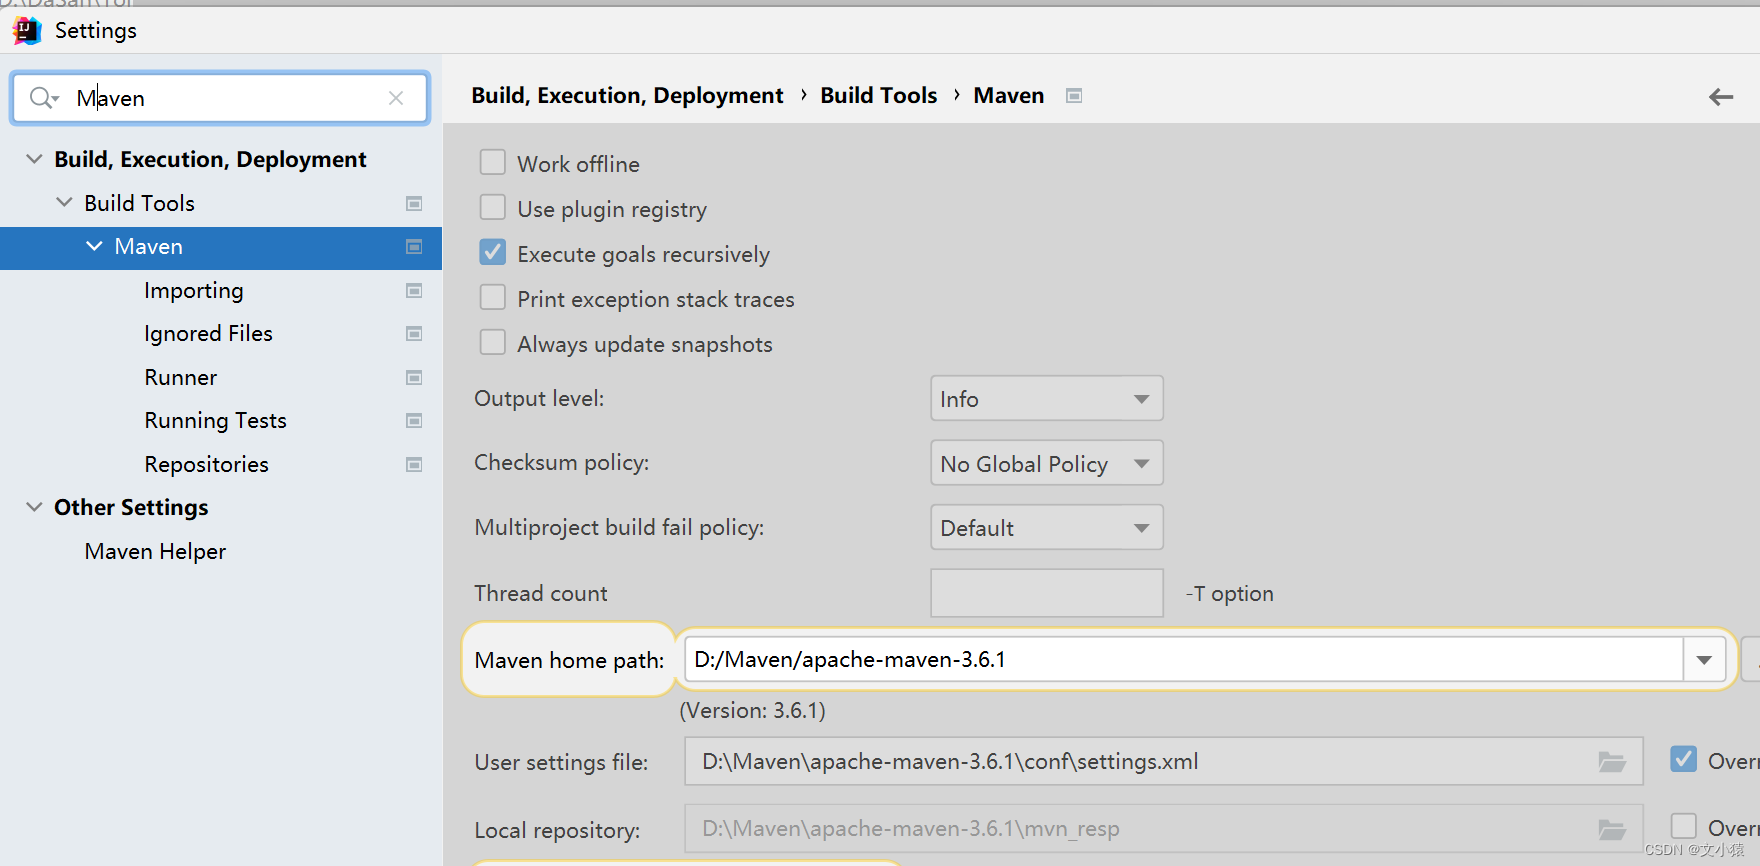Select Ignored Files settings page
The image size is (1760, 866).
(x=208, y=334)
